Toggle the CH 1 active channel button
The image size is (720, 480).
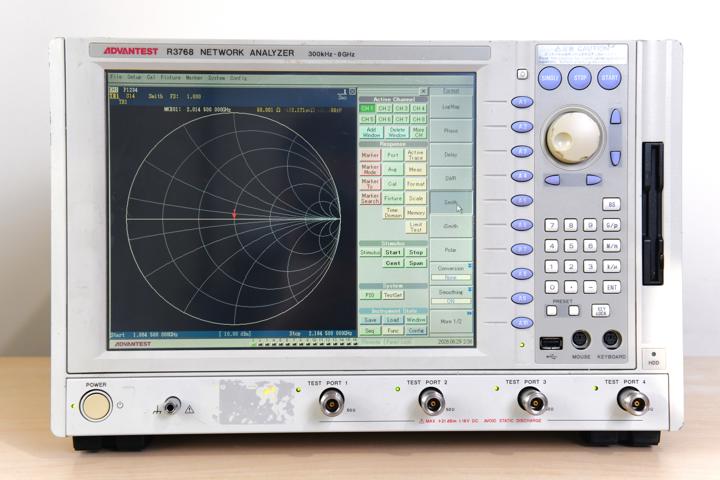point(367,108)
